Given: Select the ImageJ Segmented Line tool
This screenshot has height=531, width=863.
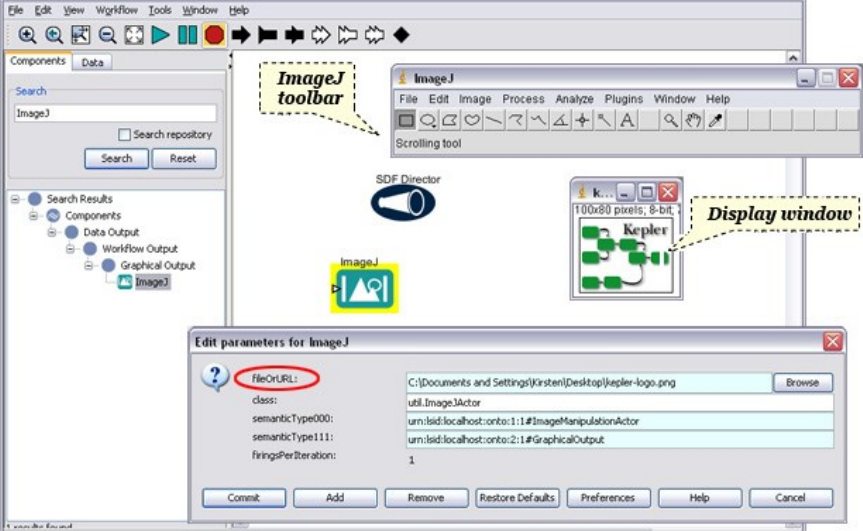Looking at the screenshot, I should pos(516,120).
